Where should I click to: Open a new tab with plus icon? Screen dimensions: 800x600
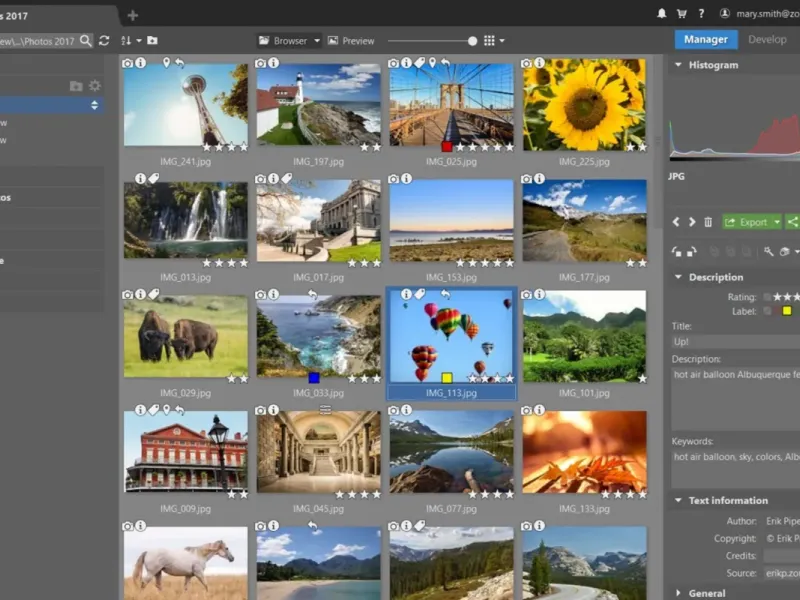coord(132,15)
